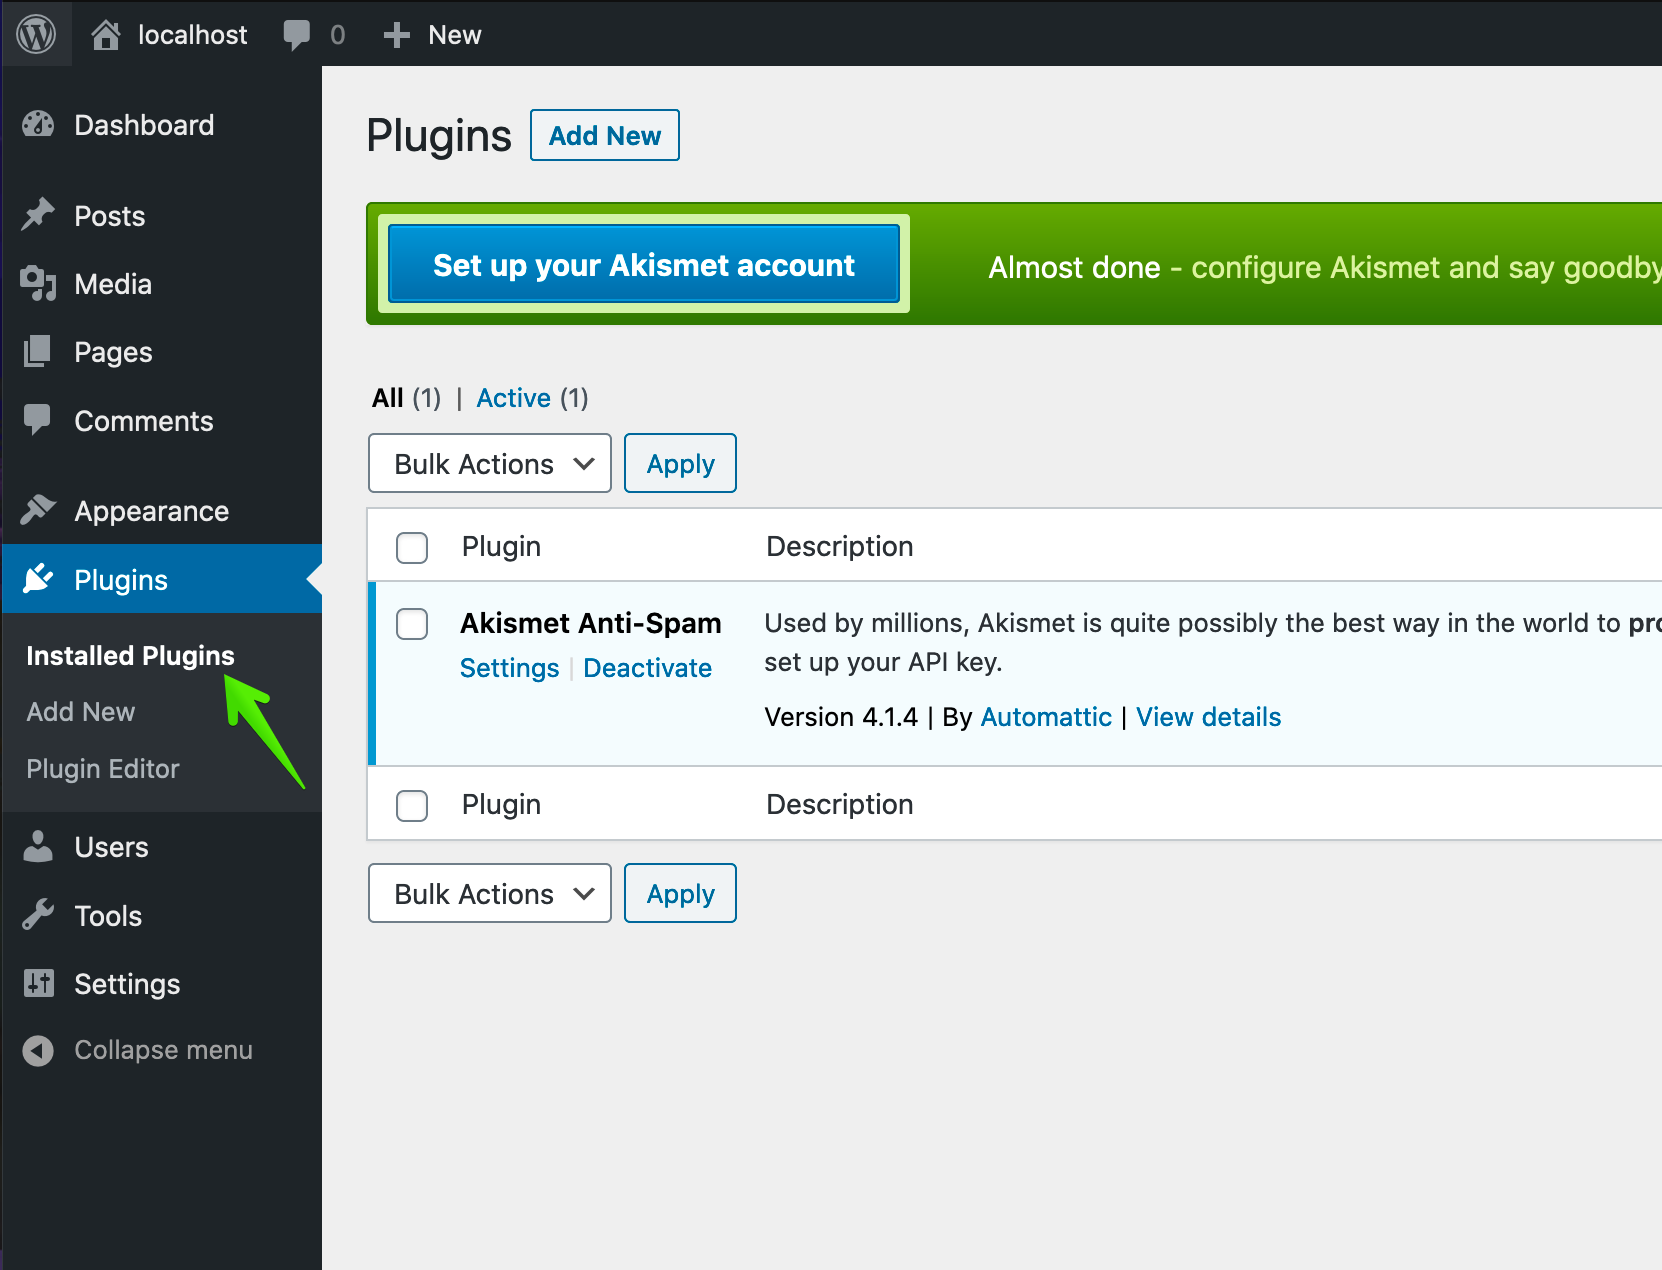Viewport: 1662px width, 1270px height.
Task: Click the Pages document icon
Action: click(38, 352)
